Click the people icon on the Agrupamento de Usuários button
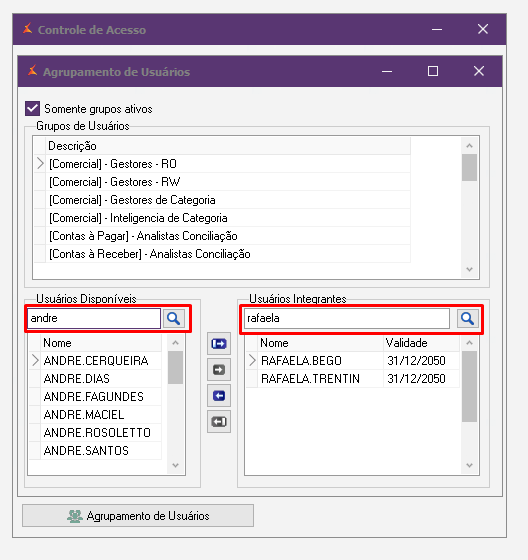 75,516
